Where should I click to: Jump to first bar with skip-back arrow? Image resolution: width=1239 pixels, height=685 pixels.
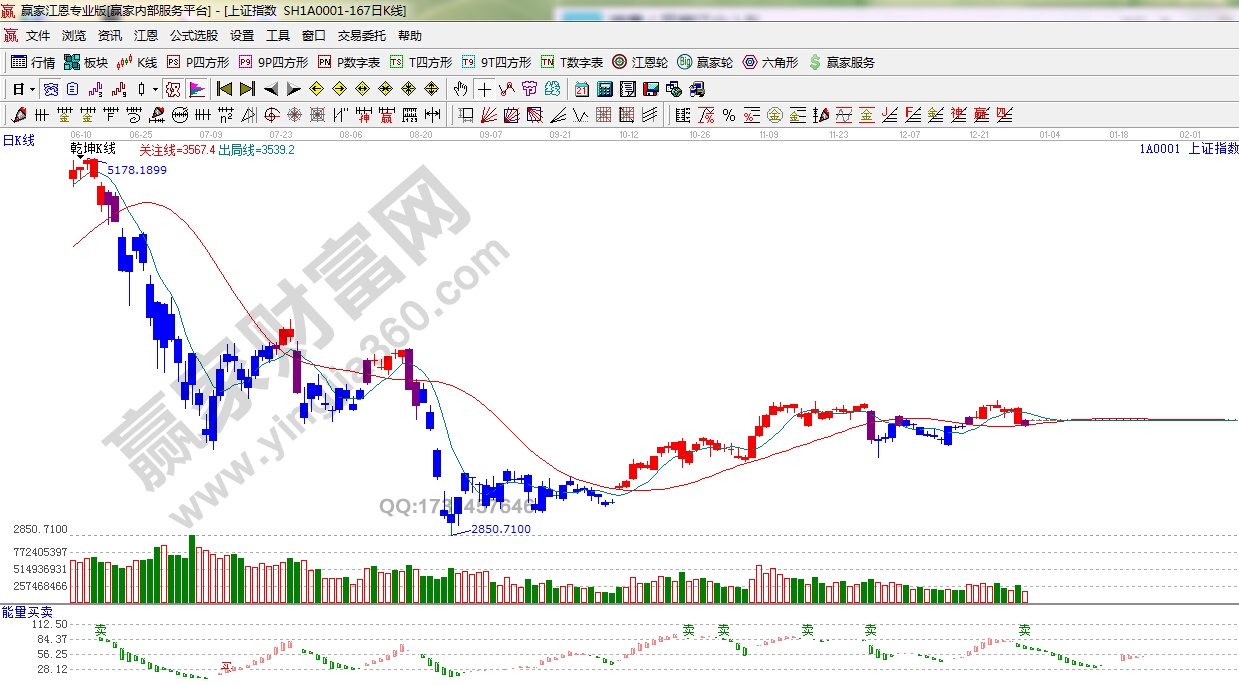point(225,89)
